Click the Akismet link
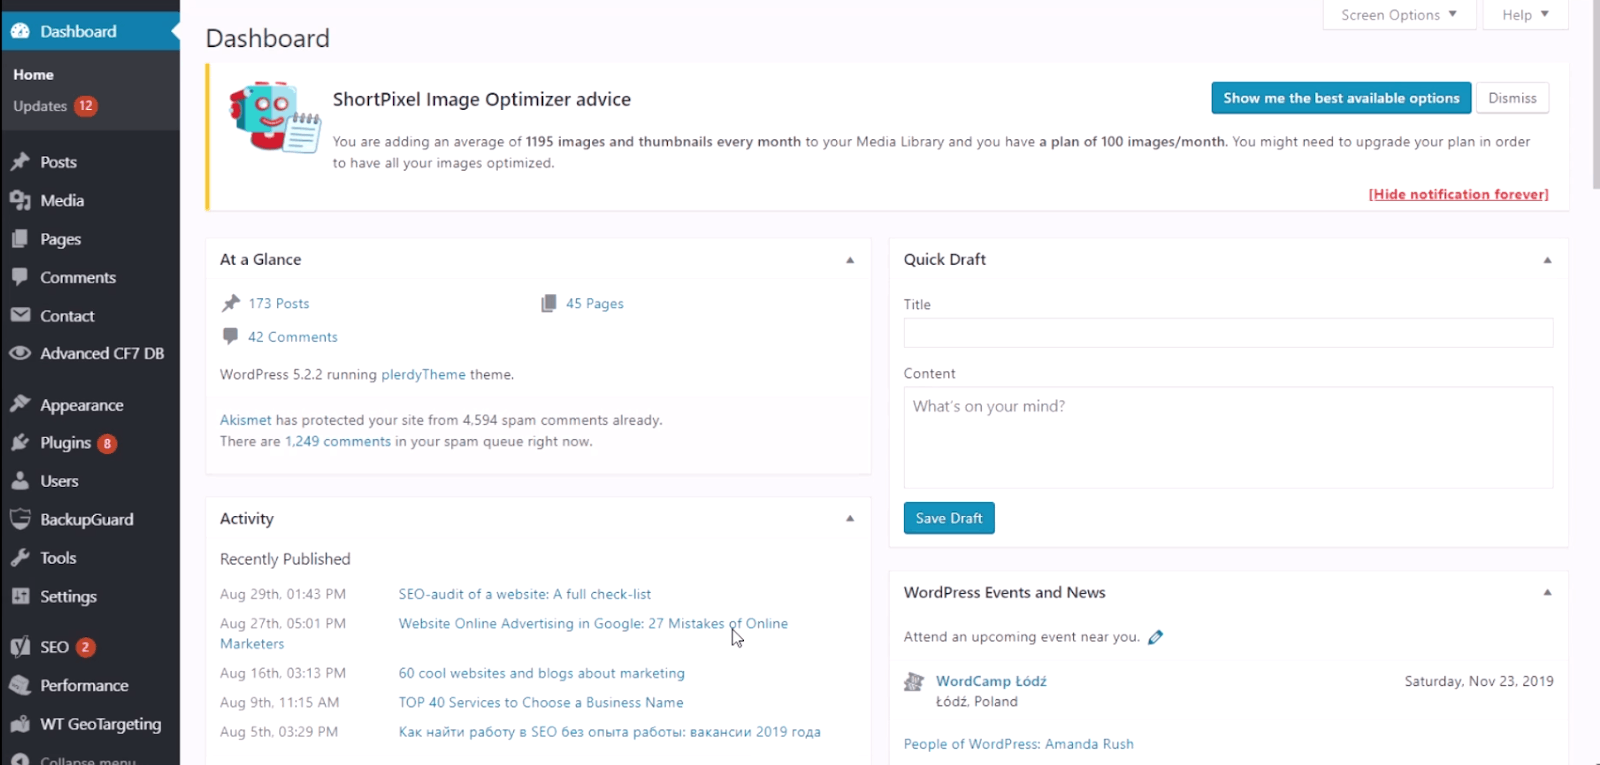Screen dimensions: 1600x765 246,420
